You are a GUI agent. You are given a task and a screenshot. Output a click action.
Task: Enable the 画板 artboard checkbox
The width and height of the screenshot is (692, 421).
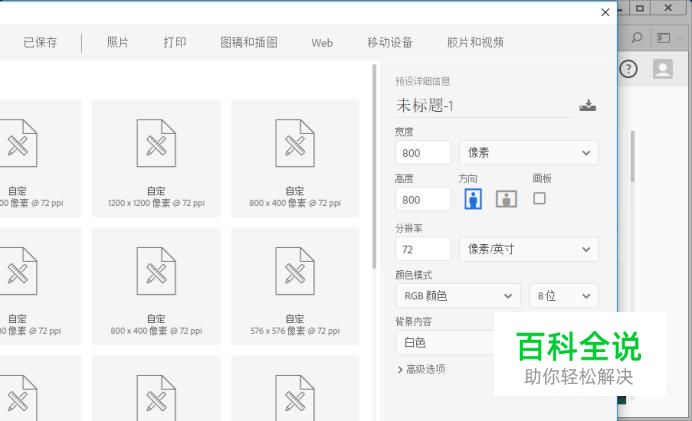coord(539,198)
